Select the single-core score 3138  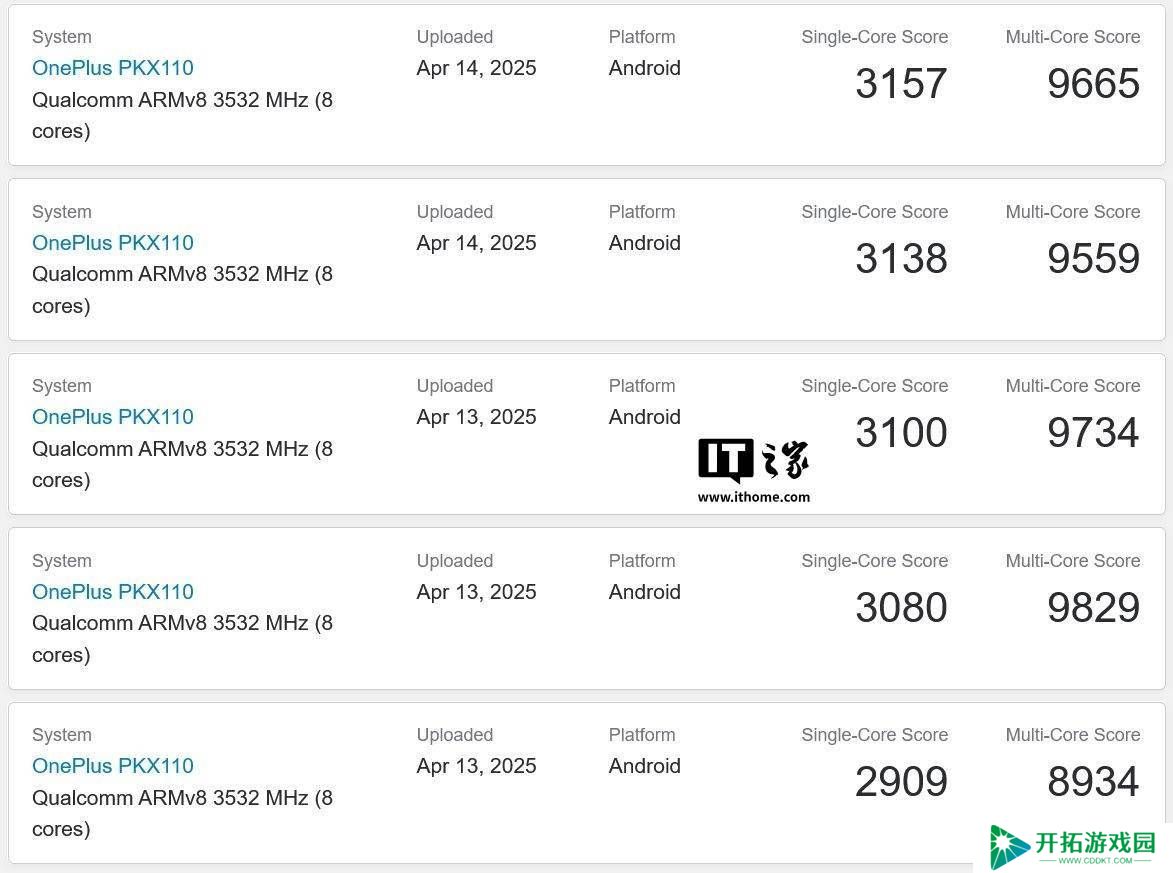click(x=901, y=258)
